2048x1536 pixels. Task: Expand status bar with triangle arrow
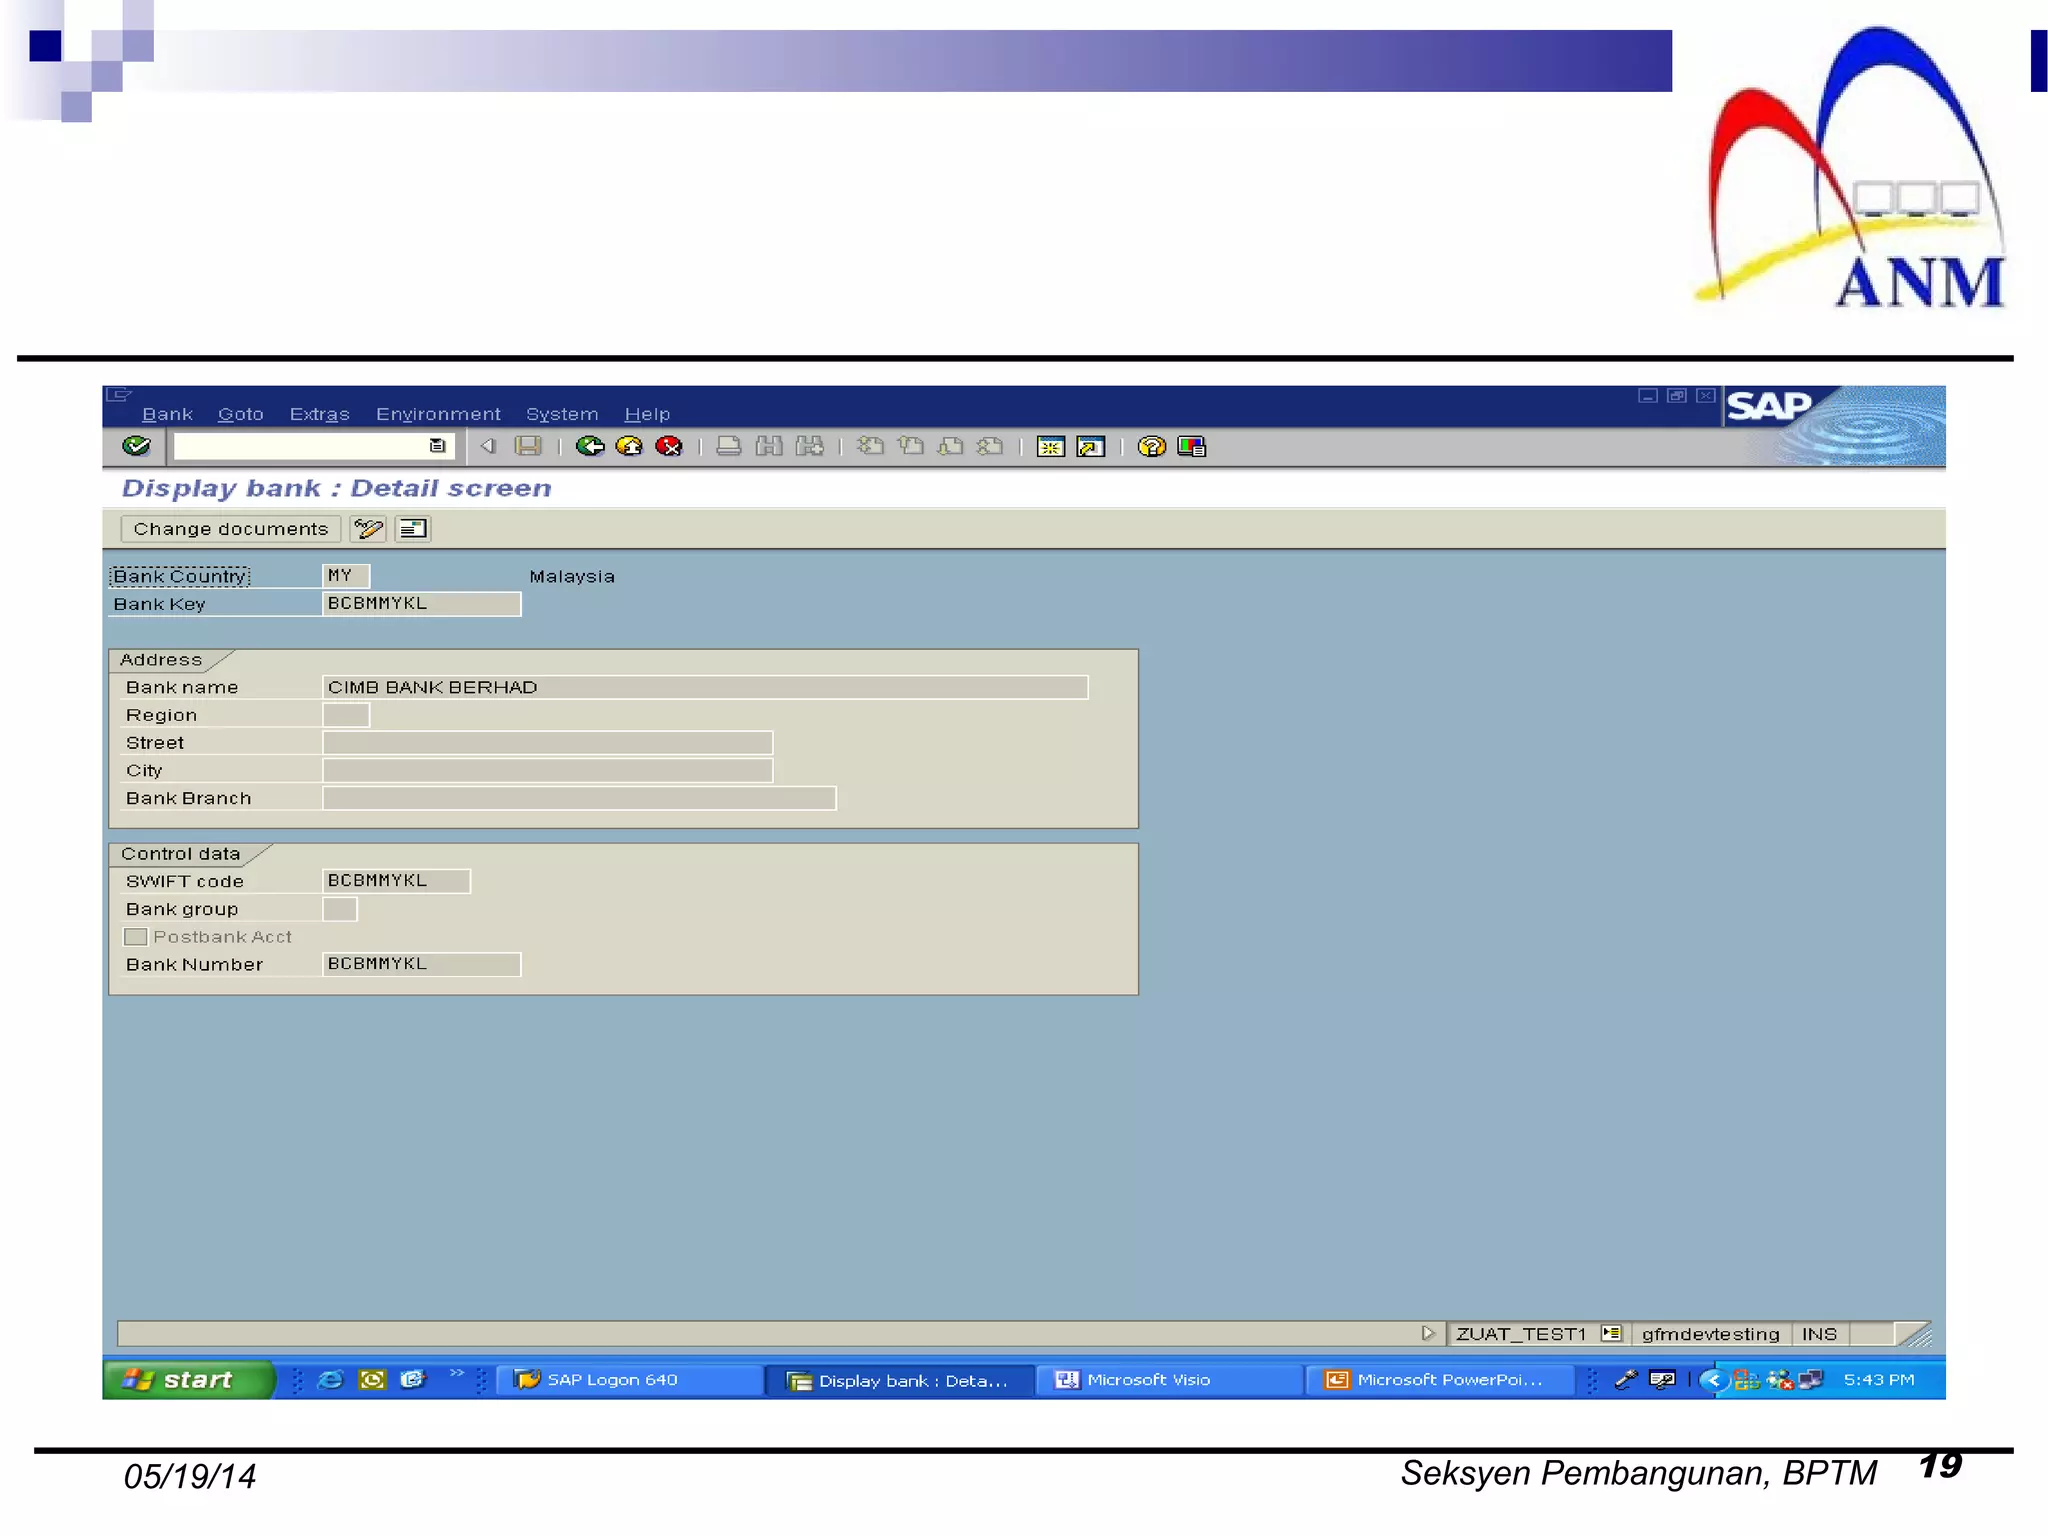[x=1428, y=1333]
